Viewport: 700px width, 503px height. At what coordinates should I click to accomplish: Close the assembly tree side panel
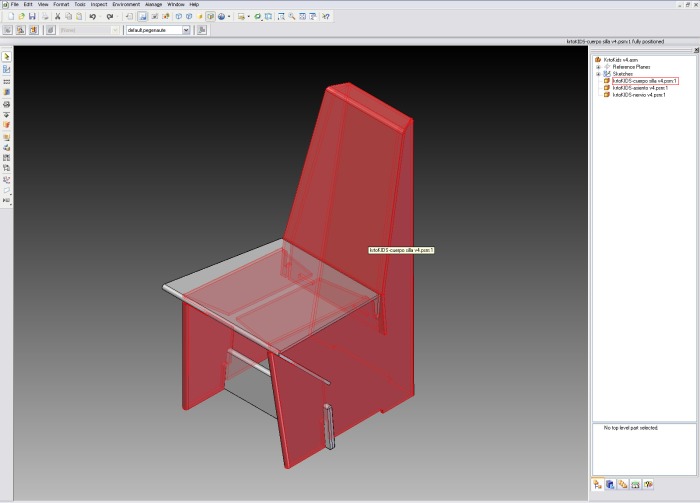coord(695,50)
